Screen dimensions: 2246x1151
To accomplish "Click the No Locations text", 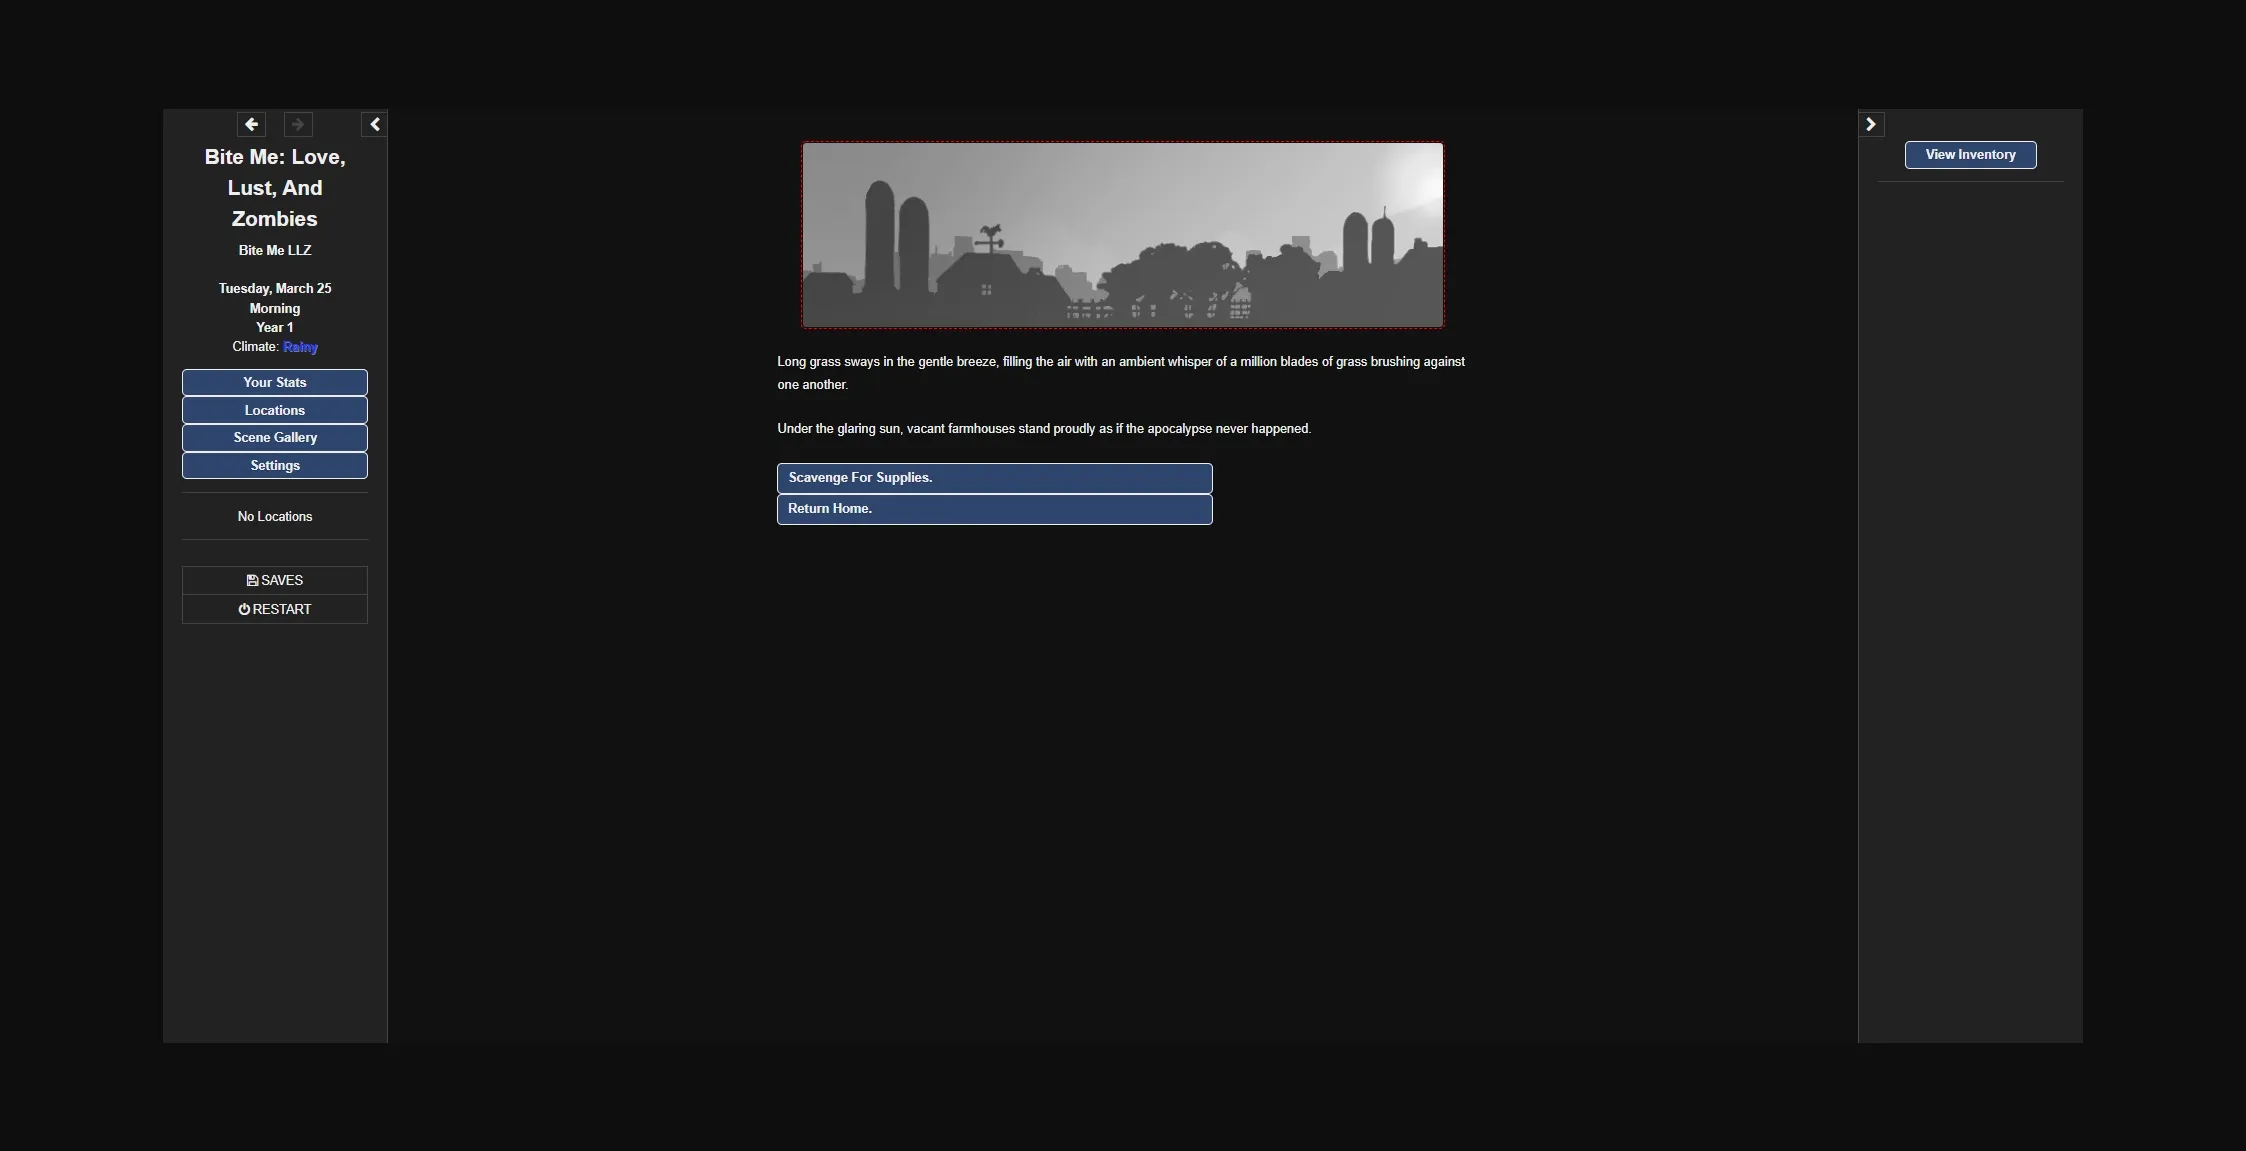I will click(x=275, y=516).
